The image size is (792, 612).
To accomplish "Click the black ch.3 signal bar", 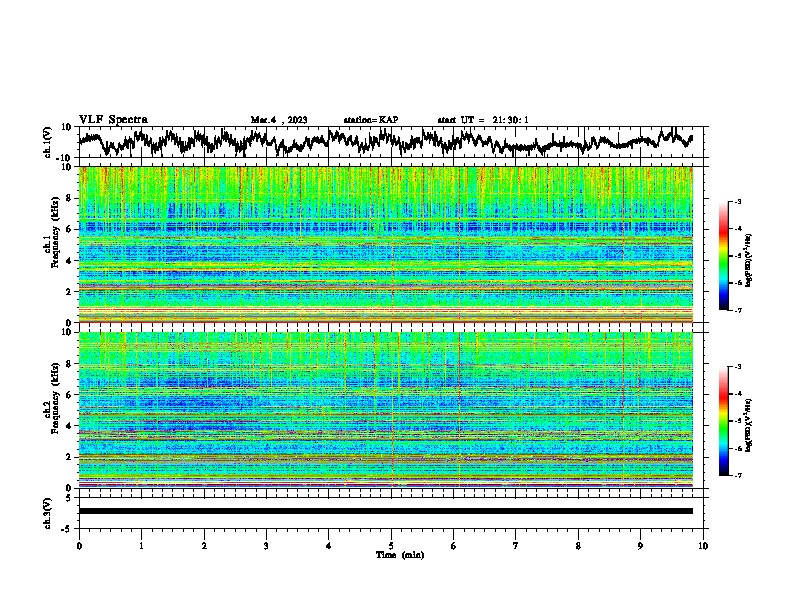I will click(x=386, y=511).
